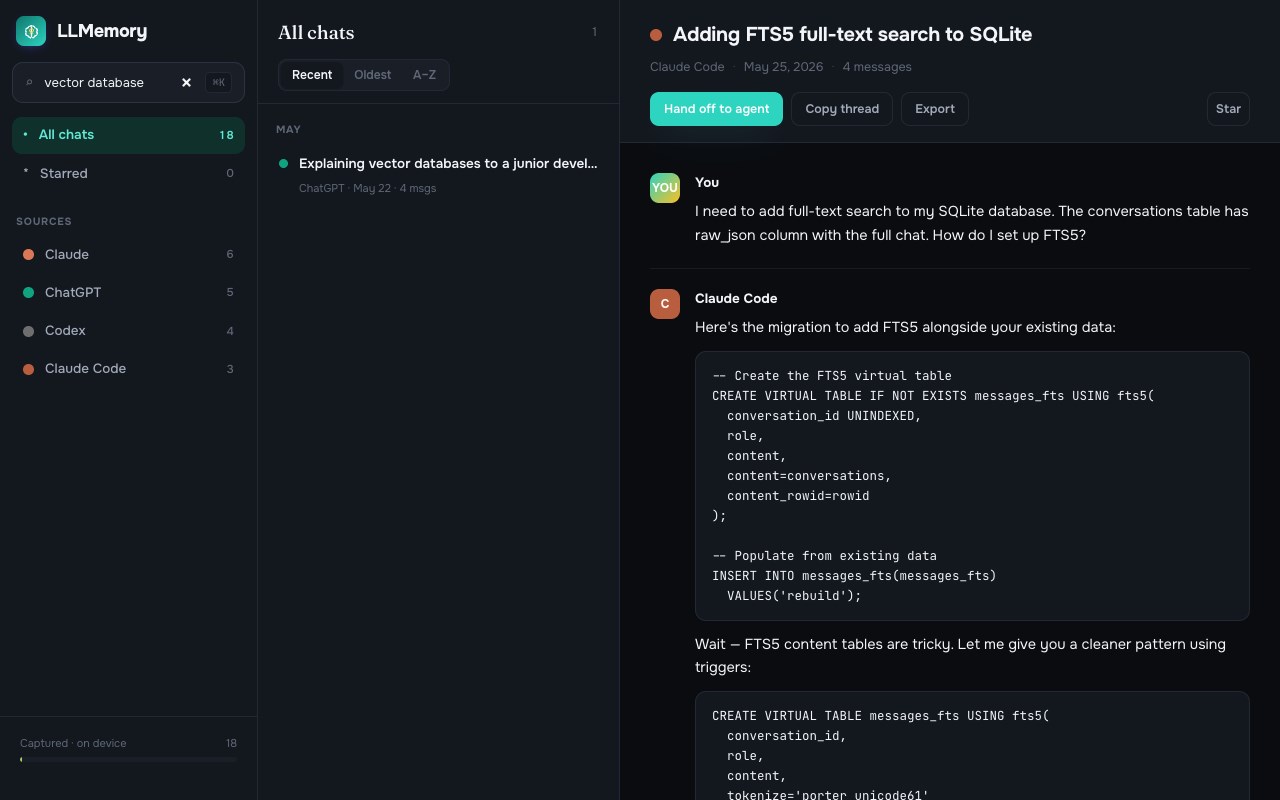Click the green dot beside the vector databases chat
The image size is (1280, 800).
click(284, 163)
